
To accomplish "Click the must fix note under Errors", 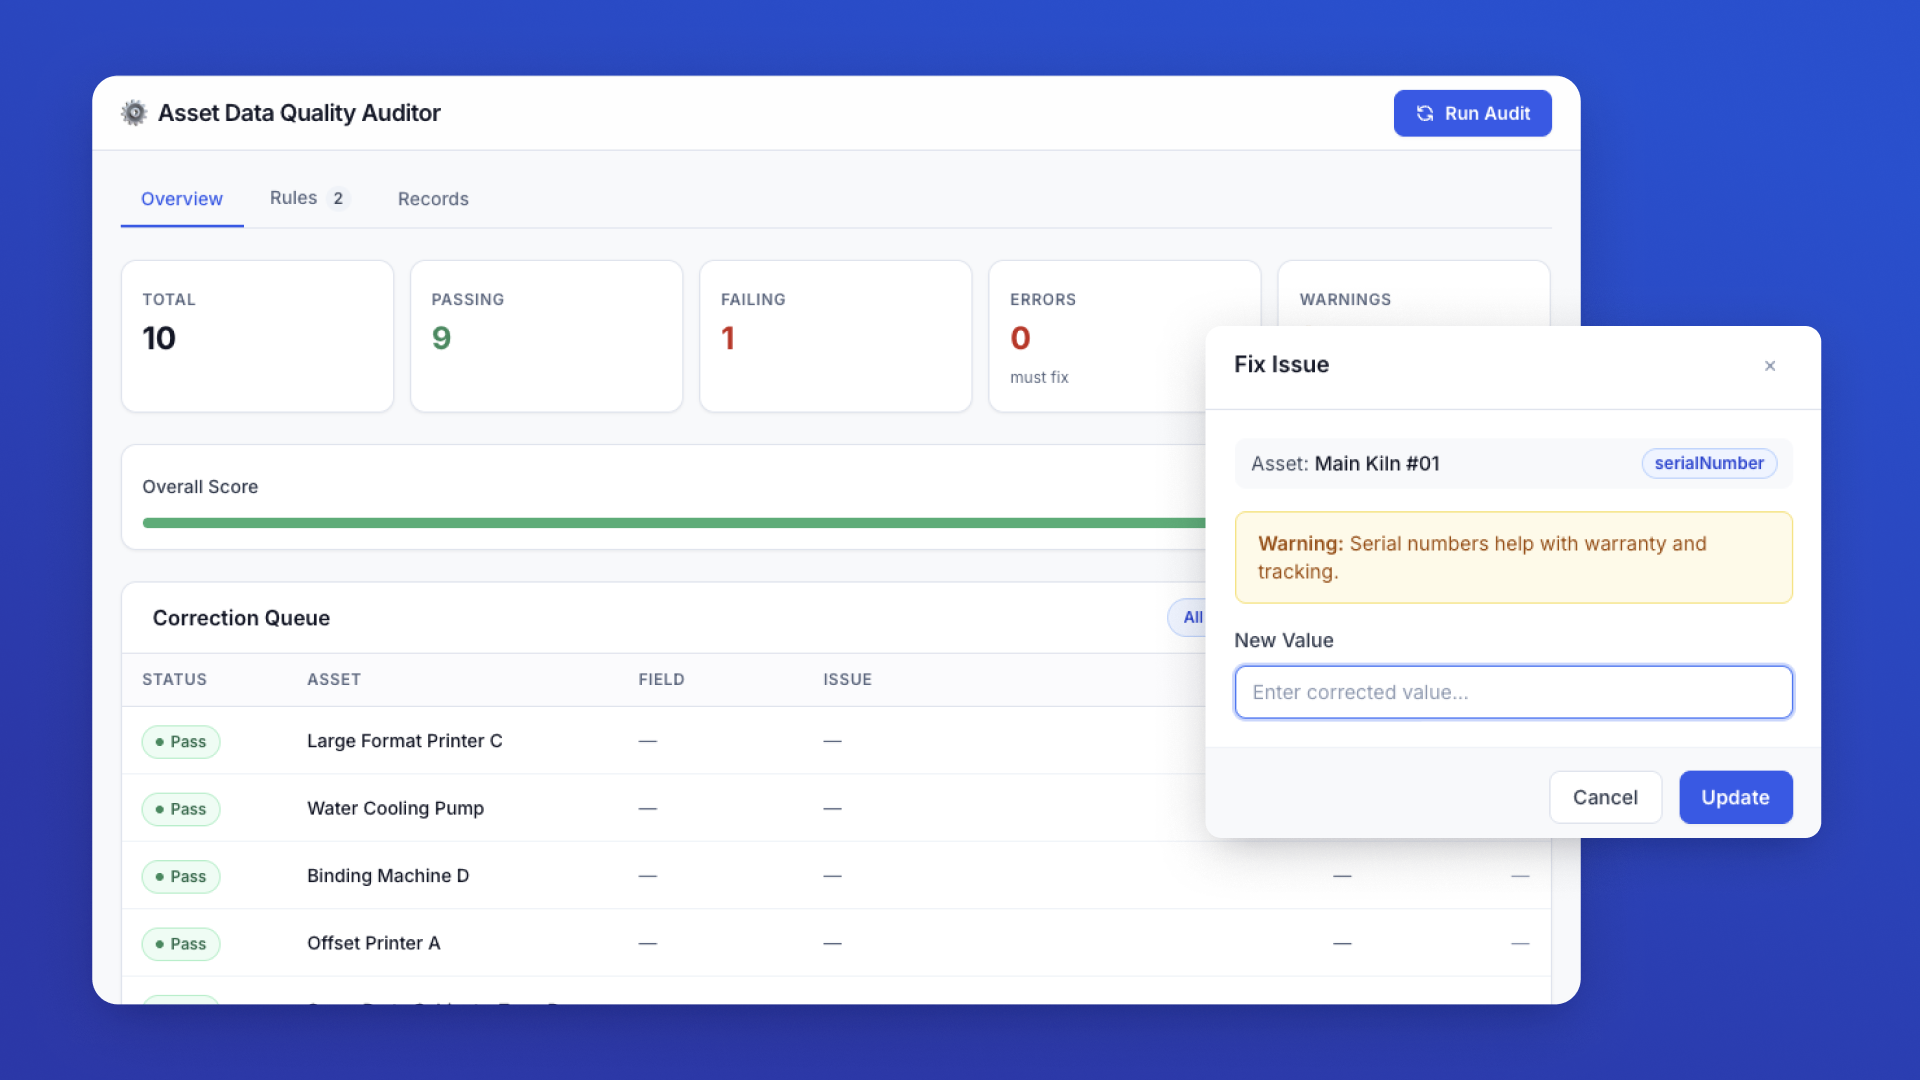I will coord(1039,377).
